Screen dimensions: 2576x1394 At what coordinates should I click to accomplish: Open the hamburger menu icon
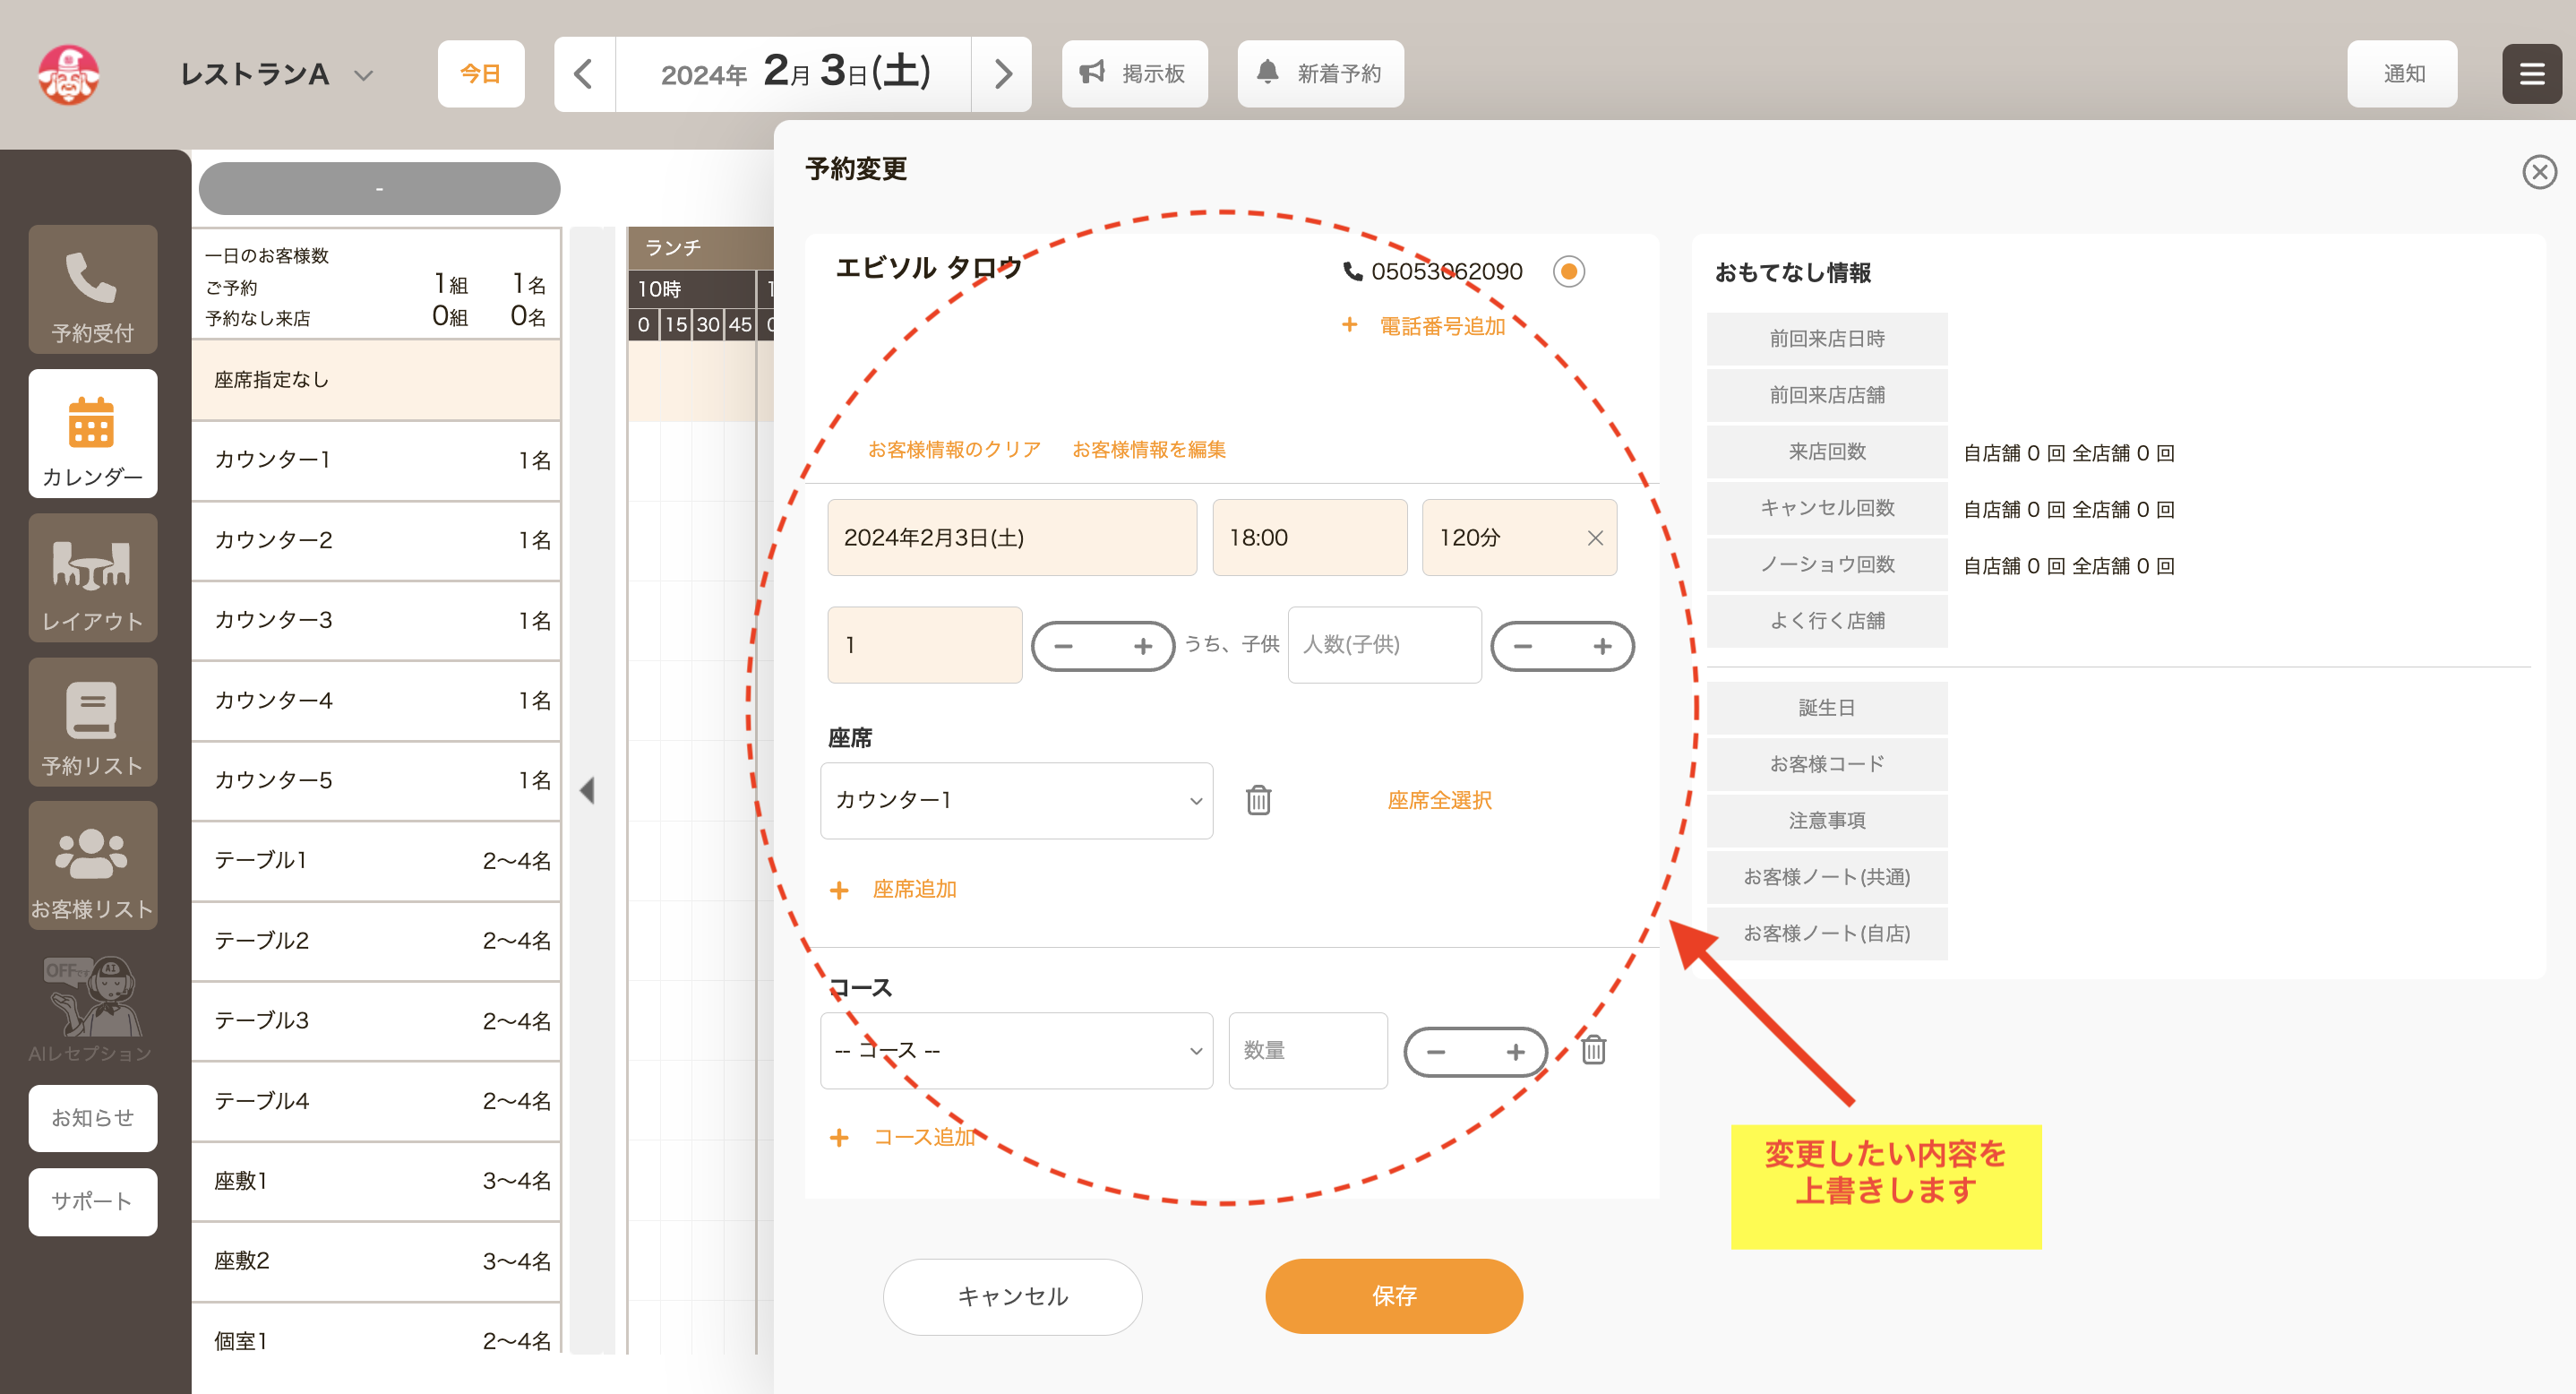[x=2531, y=74]
